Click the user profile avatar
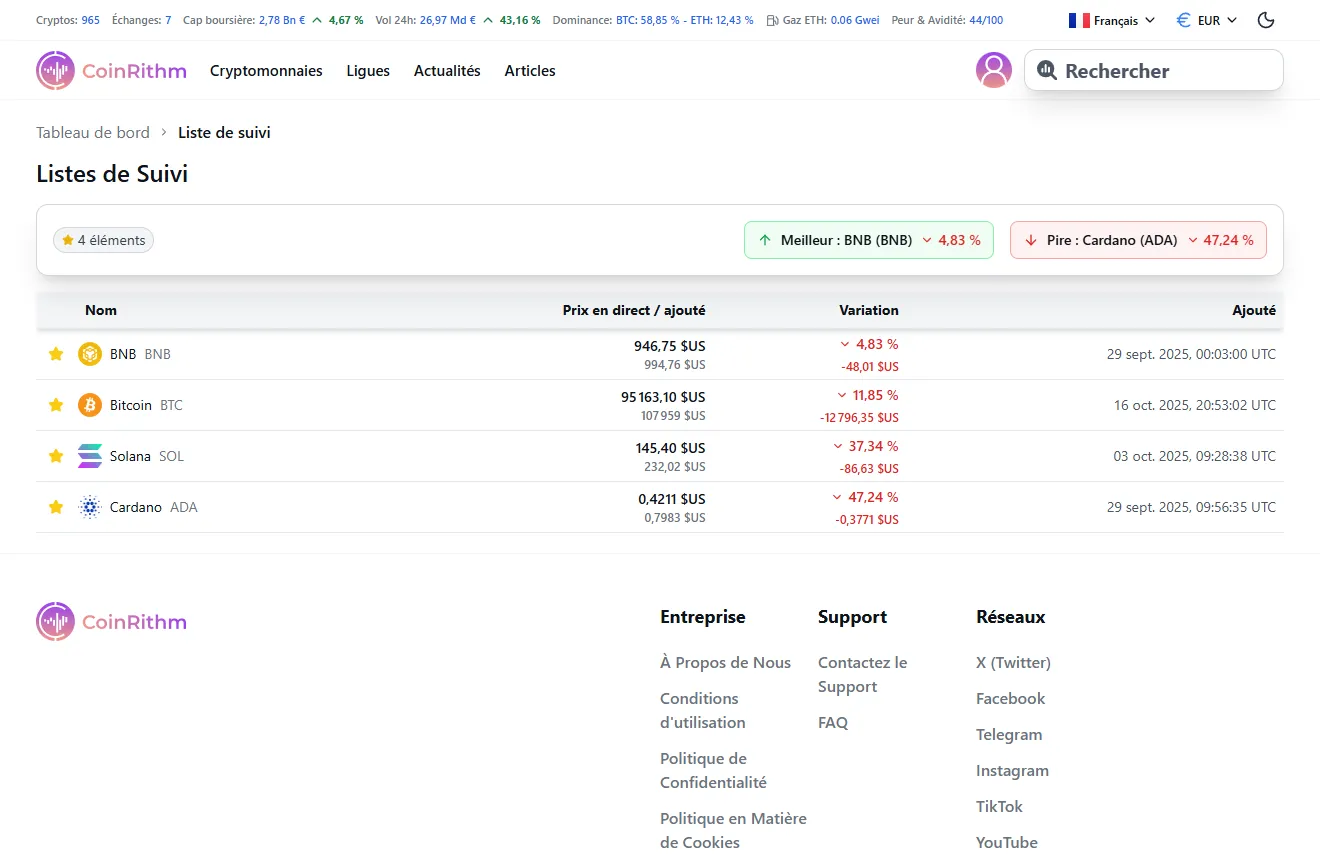Image resolution: width=1320 pixels, height=866 pixels. 993,70
